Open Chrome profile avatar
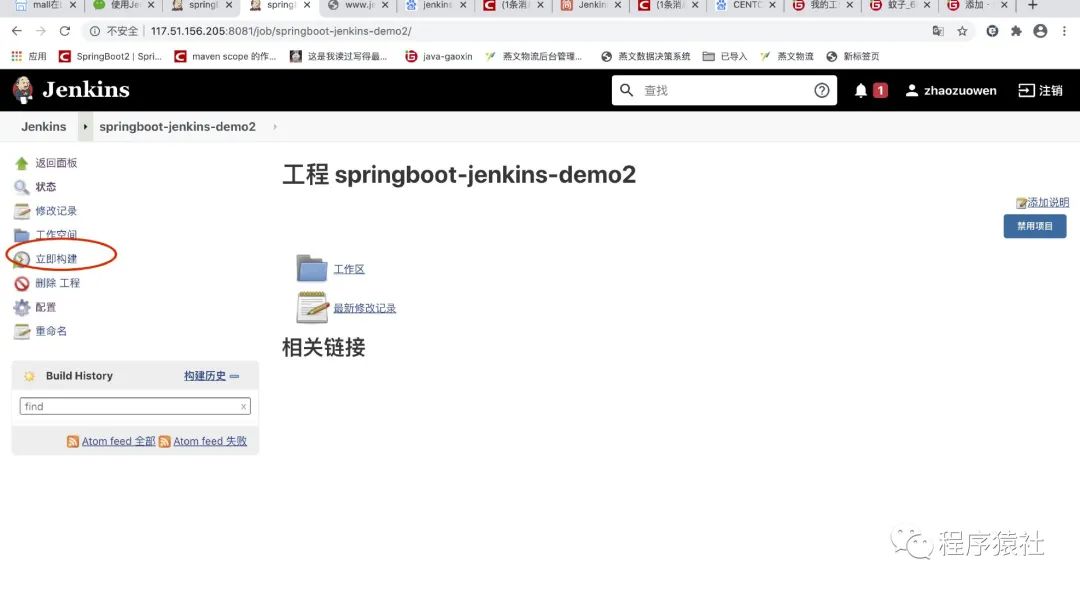This screenshot has width=1080, height=591. [x=1040, y=31]
